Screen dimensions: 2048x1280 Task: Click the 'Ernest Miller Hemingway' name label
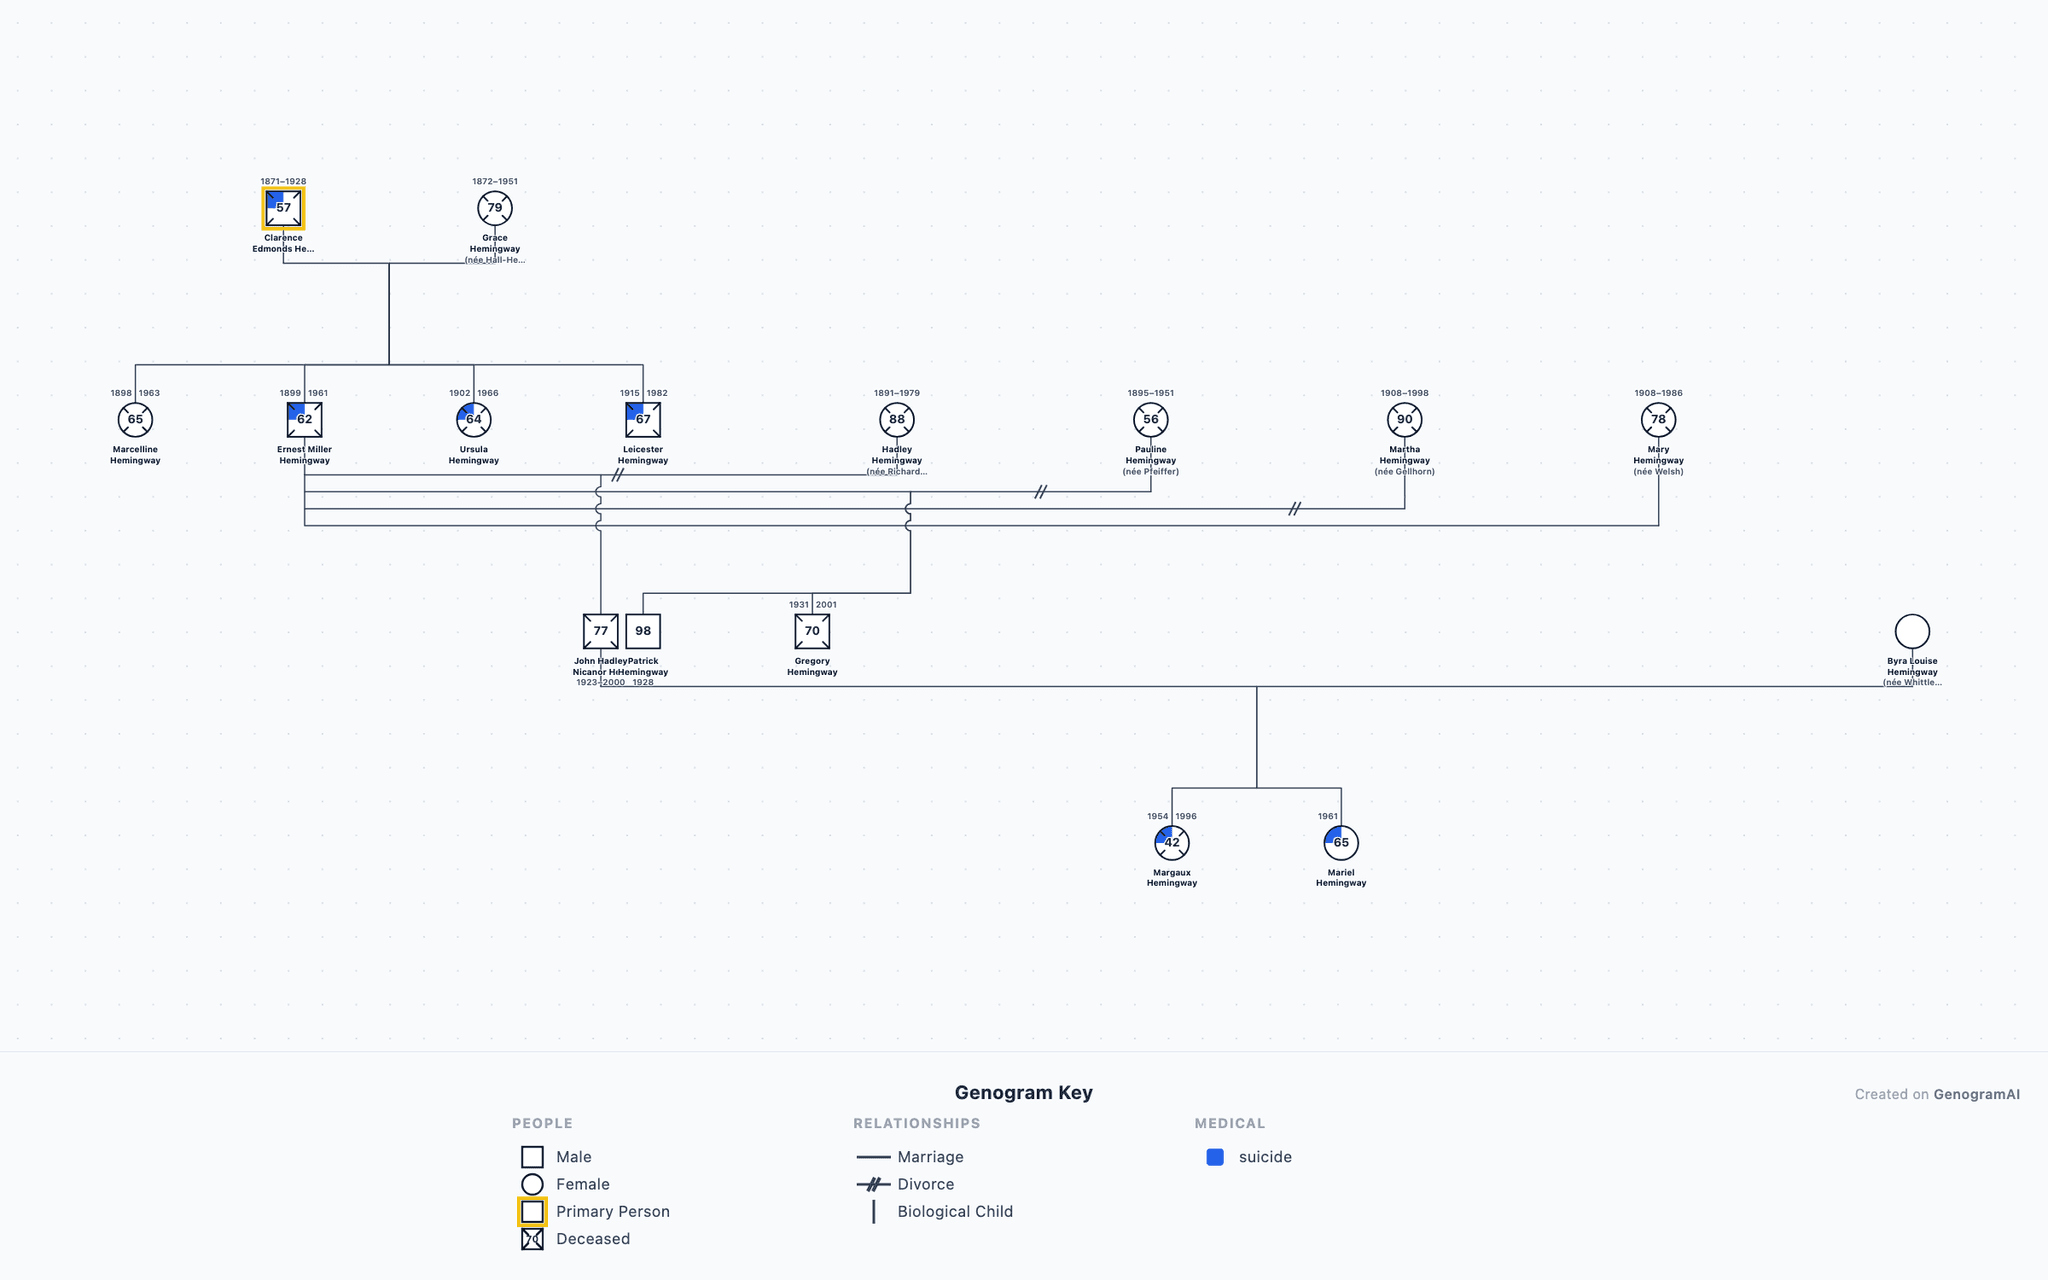pyautogui.click(x=304, y=455)
